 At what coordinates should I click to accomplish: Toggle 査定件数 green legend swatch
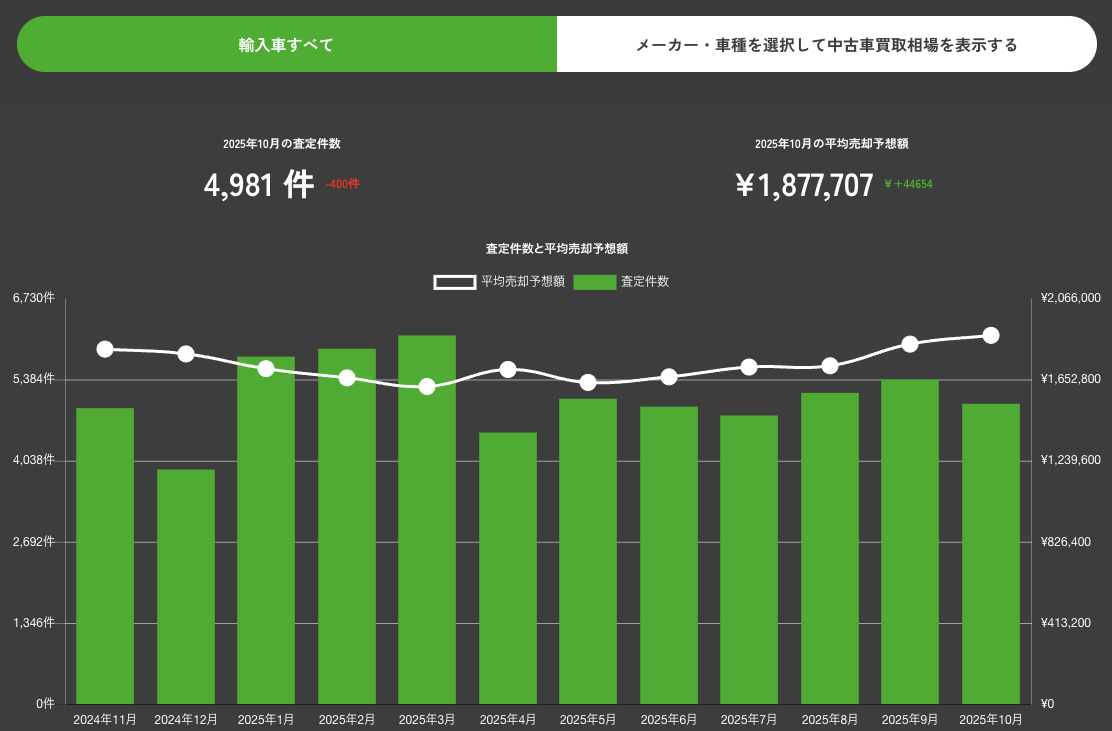[x=595, y=282]
